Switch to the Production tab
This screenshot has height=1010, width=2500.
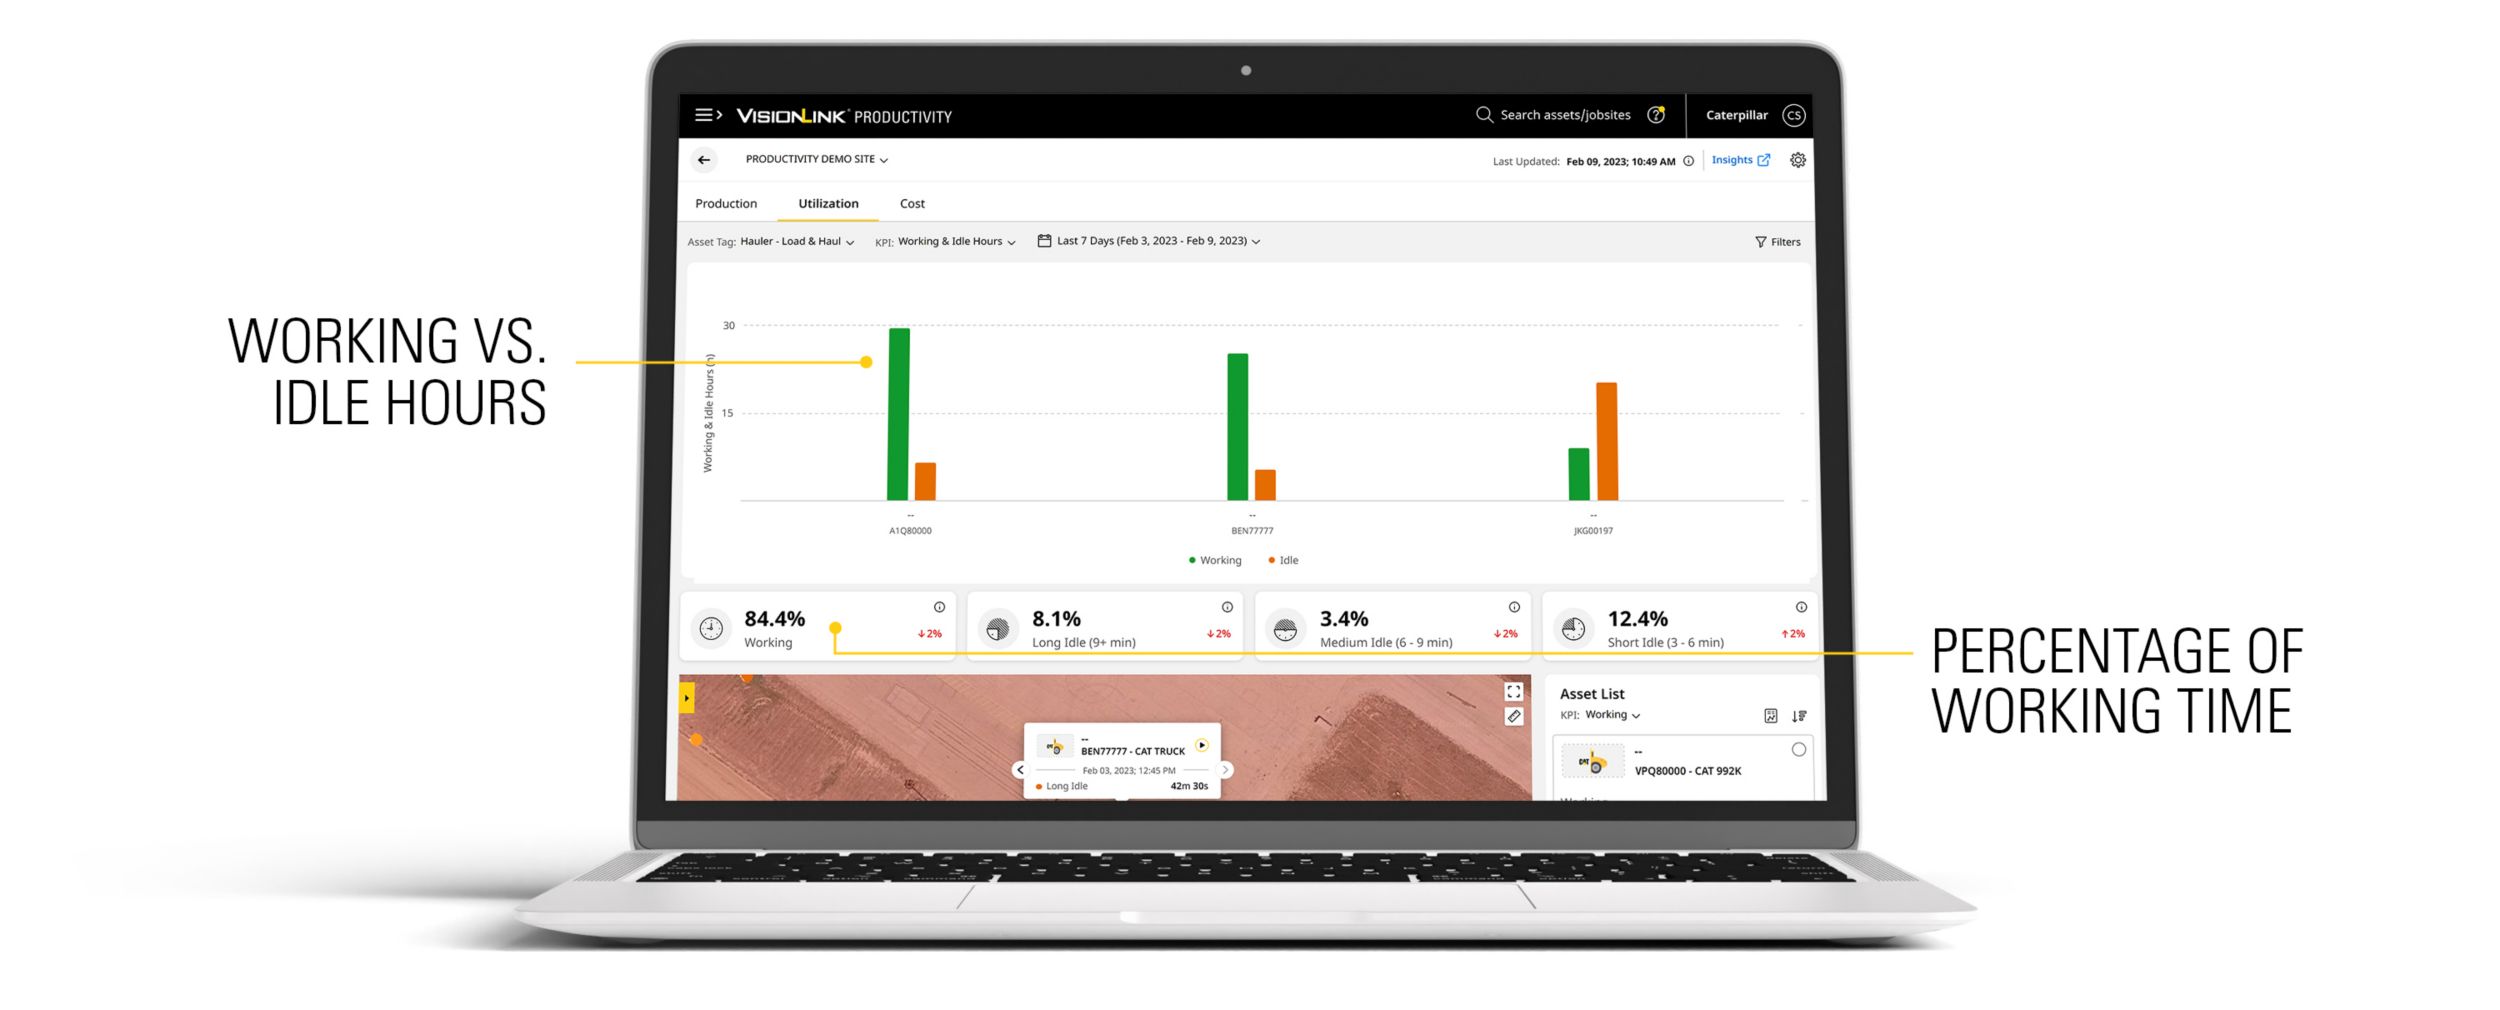tap(726, 203)
